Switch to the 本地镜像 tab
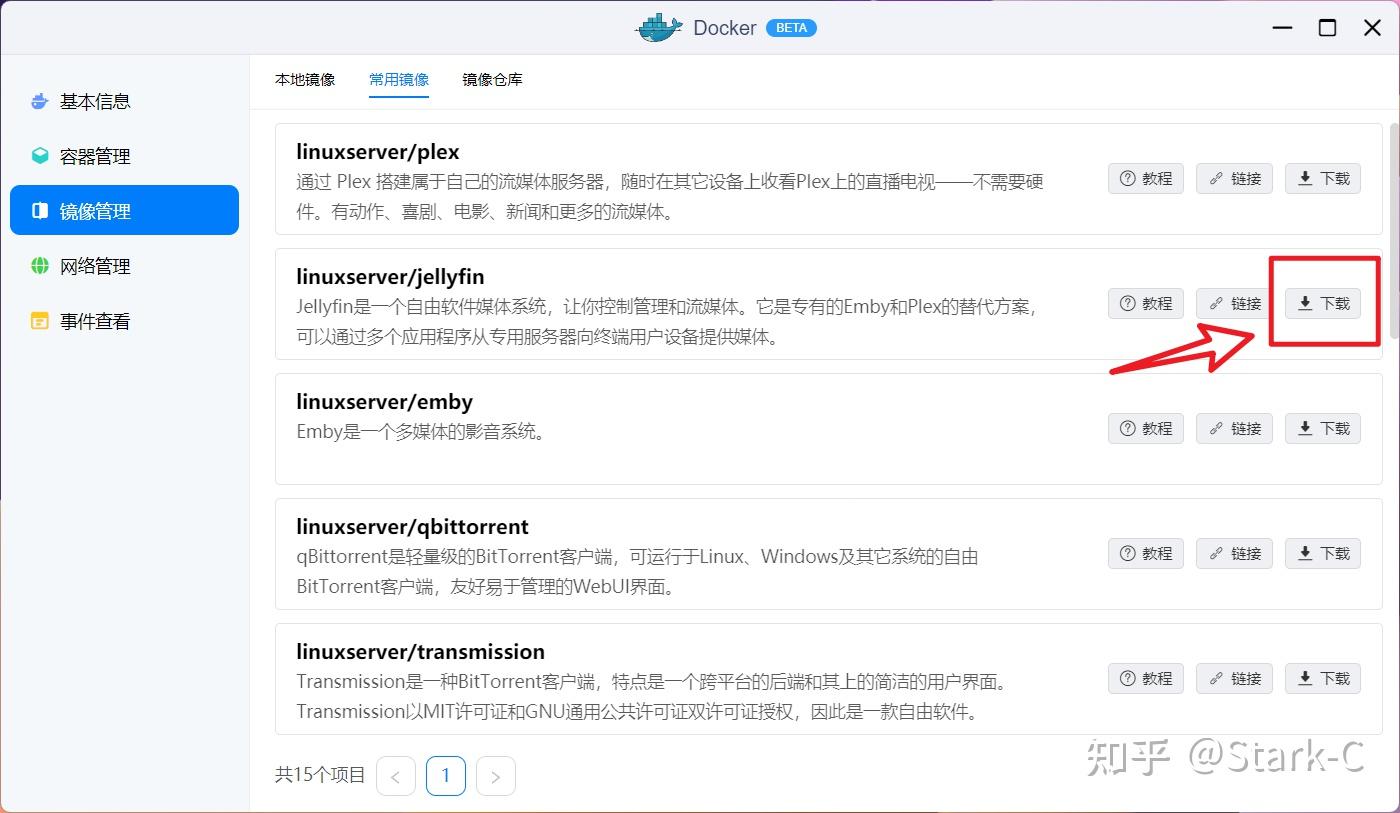1400x813 pixels. (305, 79)
